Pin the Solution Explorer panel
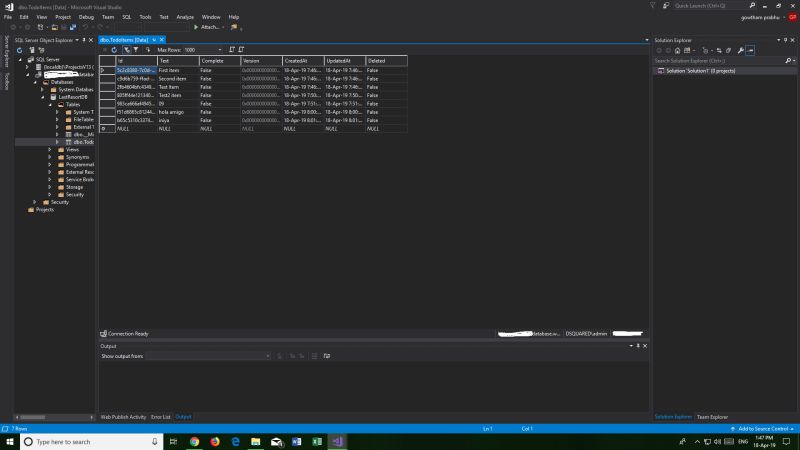The width and height of the screenshot is (800, 450). pyautogui.click(x=785, y=40)
